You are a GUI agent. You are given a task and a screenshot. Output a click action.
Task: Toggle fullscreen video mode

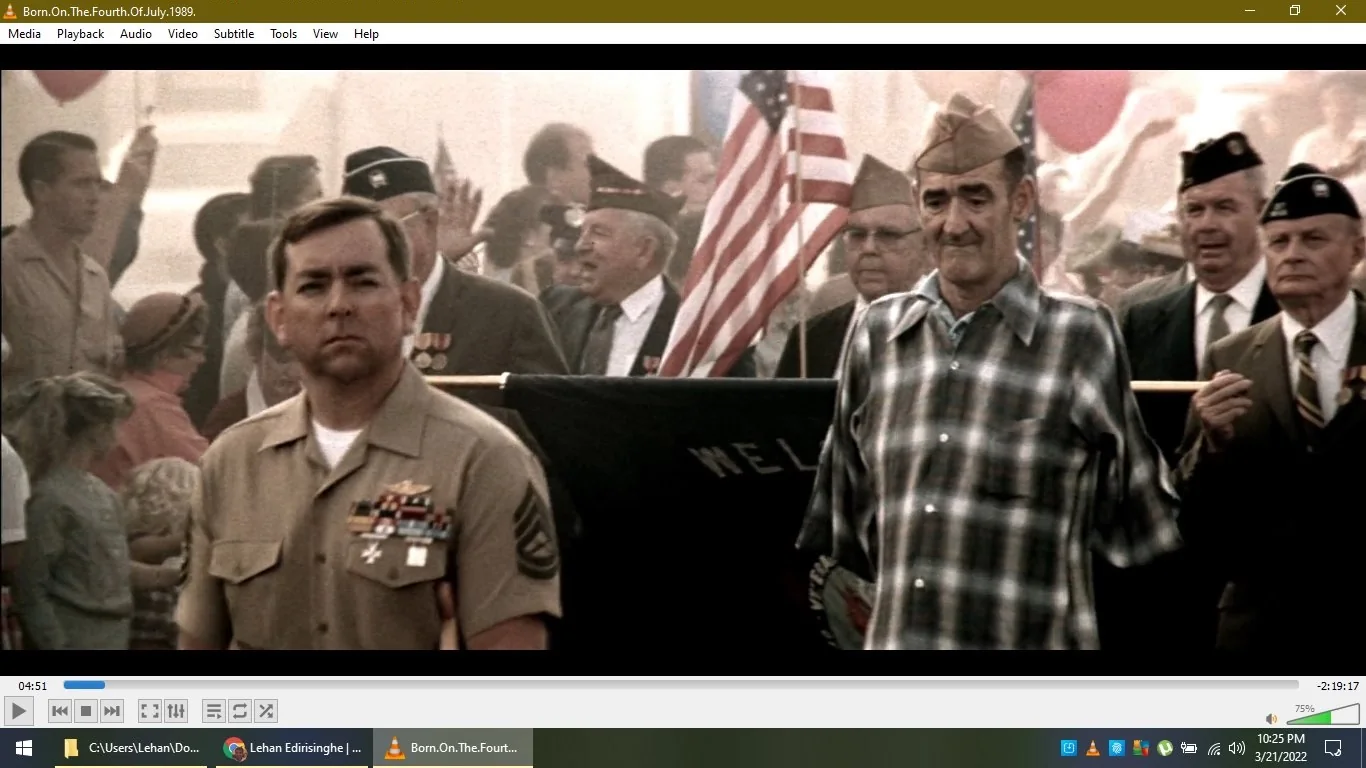pos(149,711)
